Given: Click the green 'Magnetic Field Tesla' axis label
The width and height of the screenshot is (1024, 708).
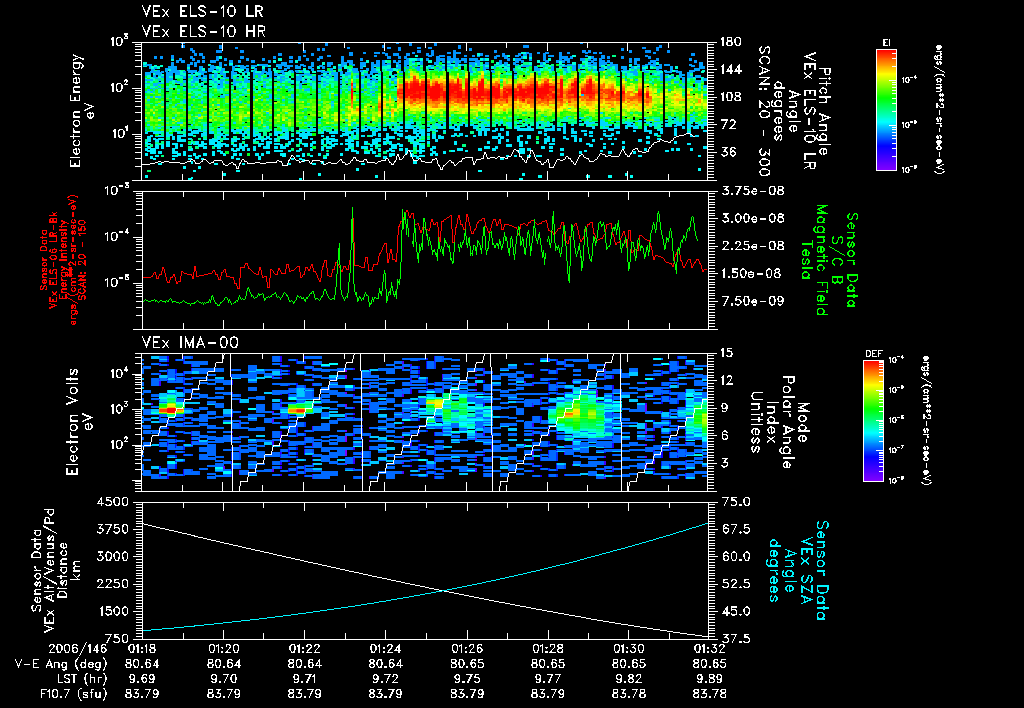Looking at the screenshot, I should [x=814, y=260].
